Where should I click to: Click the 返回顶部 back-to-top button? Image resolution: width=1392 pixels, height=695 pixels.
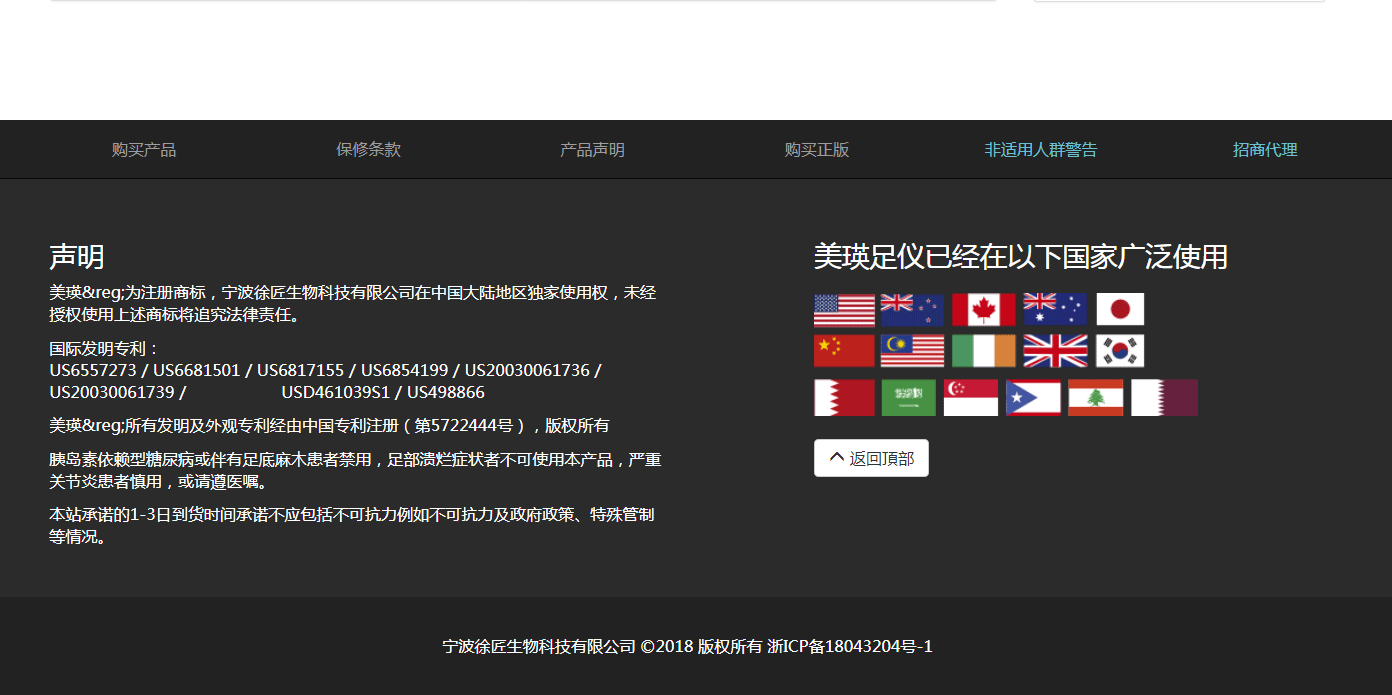[x=871, y=458]
